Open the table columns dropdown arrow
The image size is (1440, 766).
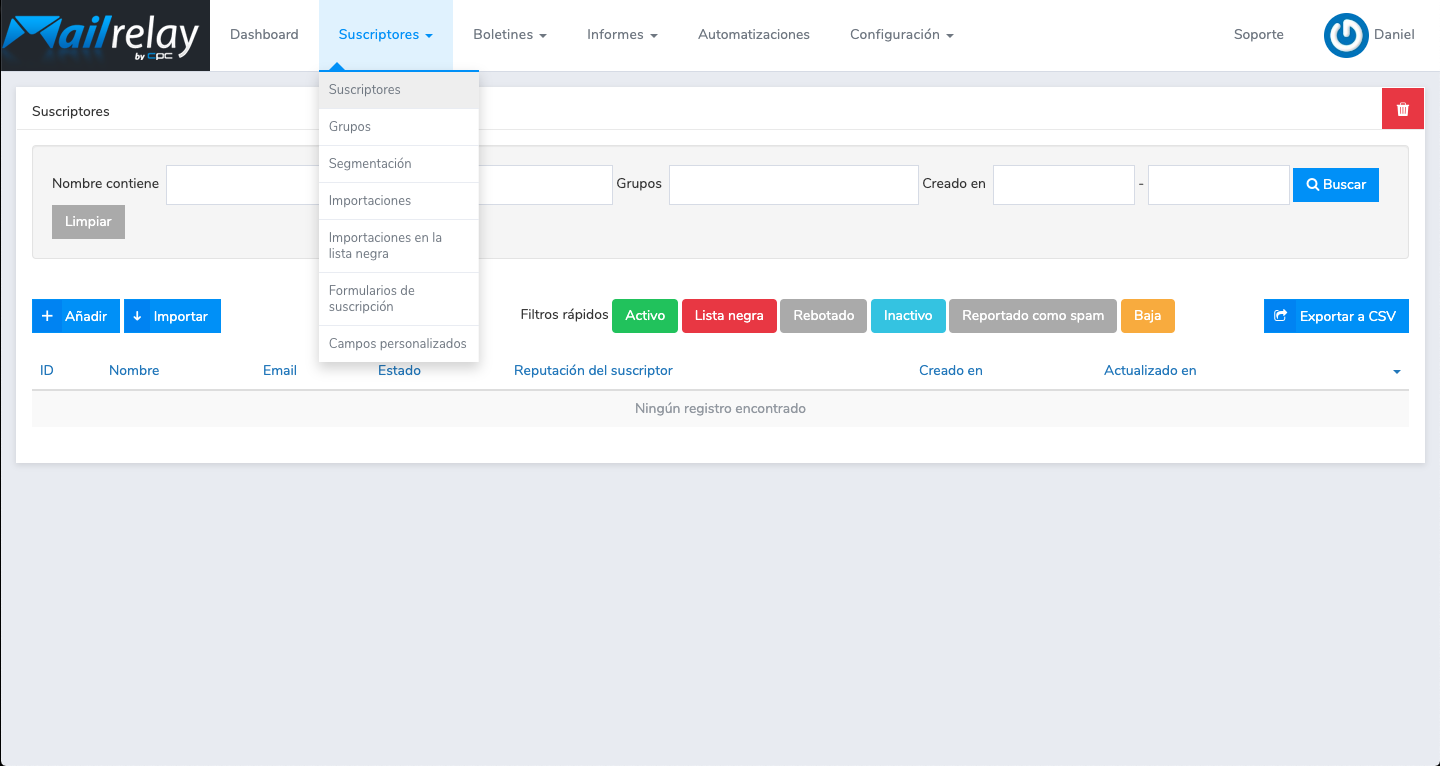[x=1397, y=372]
